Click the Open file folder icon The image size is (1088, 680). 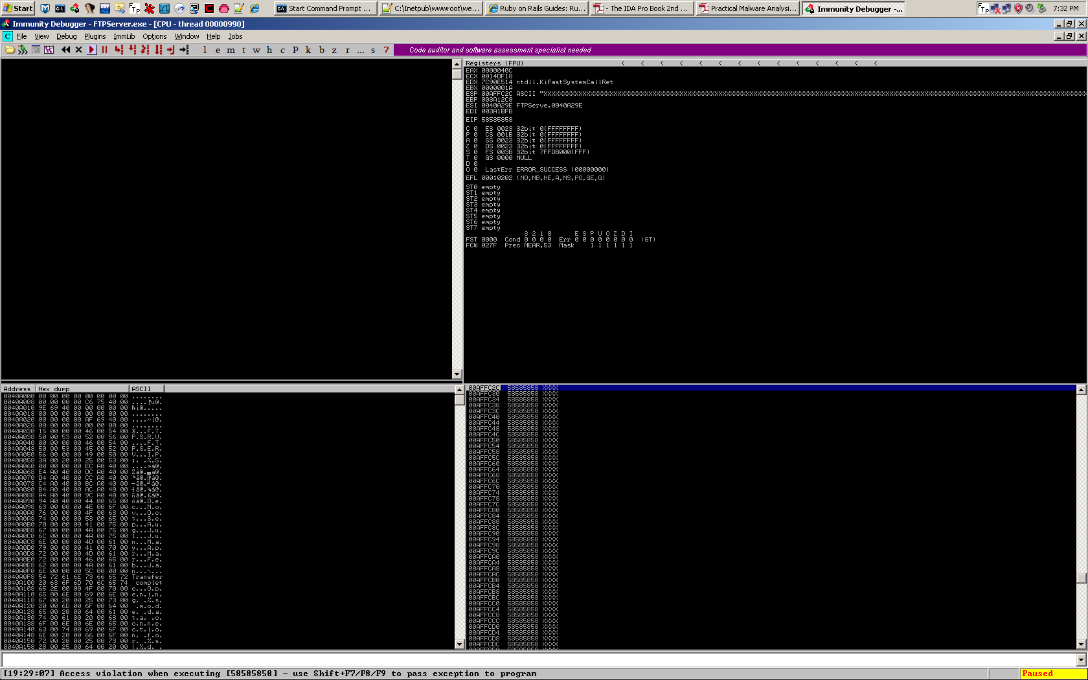point(9,49)
